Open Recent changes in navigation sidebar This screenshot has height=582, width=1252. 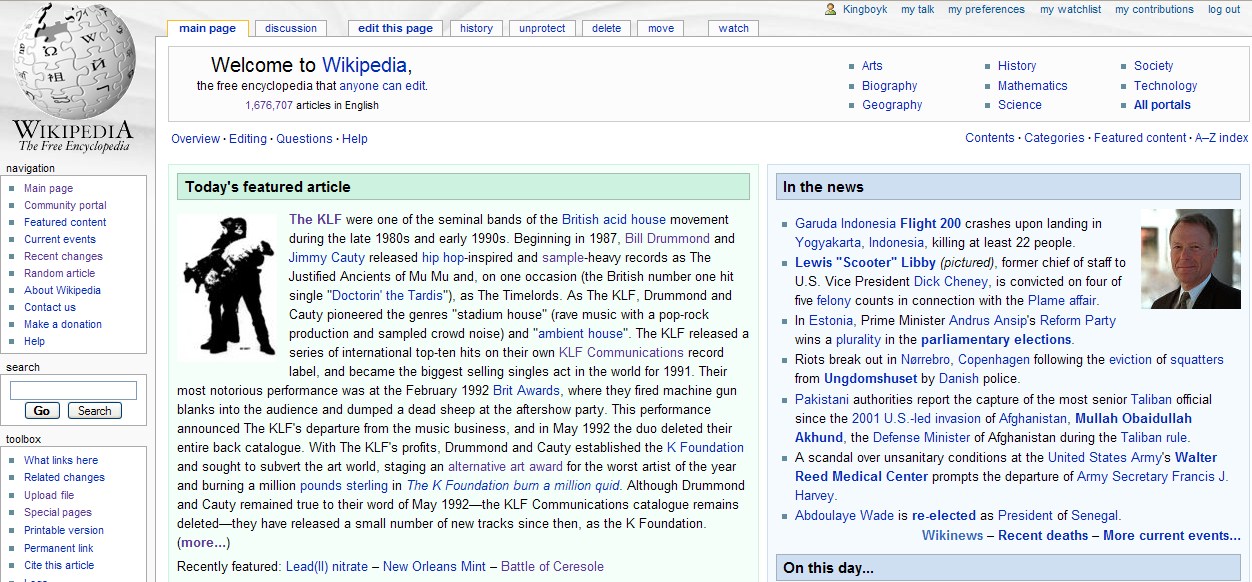point(63,256)
